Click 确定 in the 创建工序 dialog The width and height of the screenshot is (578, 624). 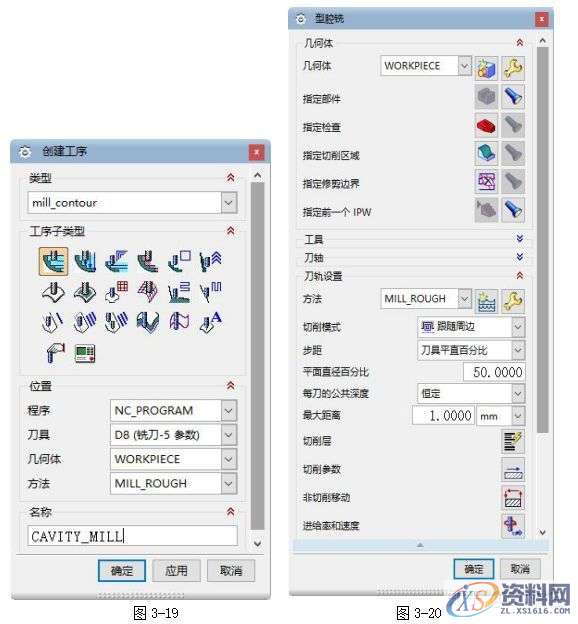[122, 571]
